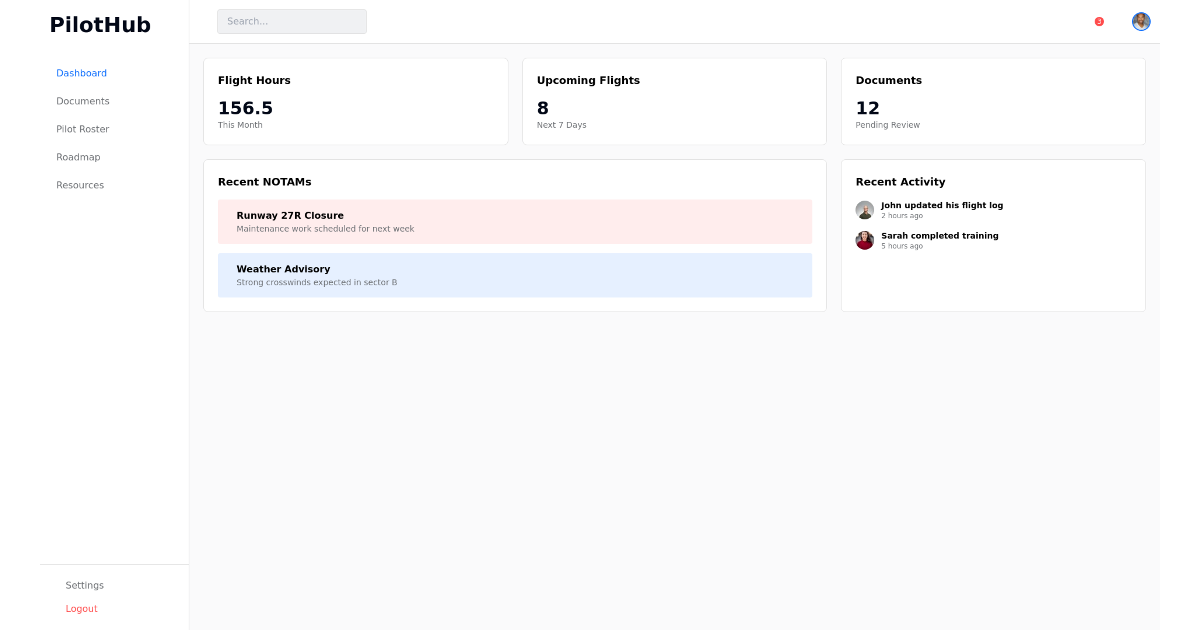Open Settings from the sidebar
The height and width of the screenshot is (630, 1200).
click(x=84, y=585)
